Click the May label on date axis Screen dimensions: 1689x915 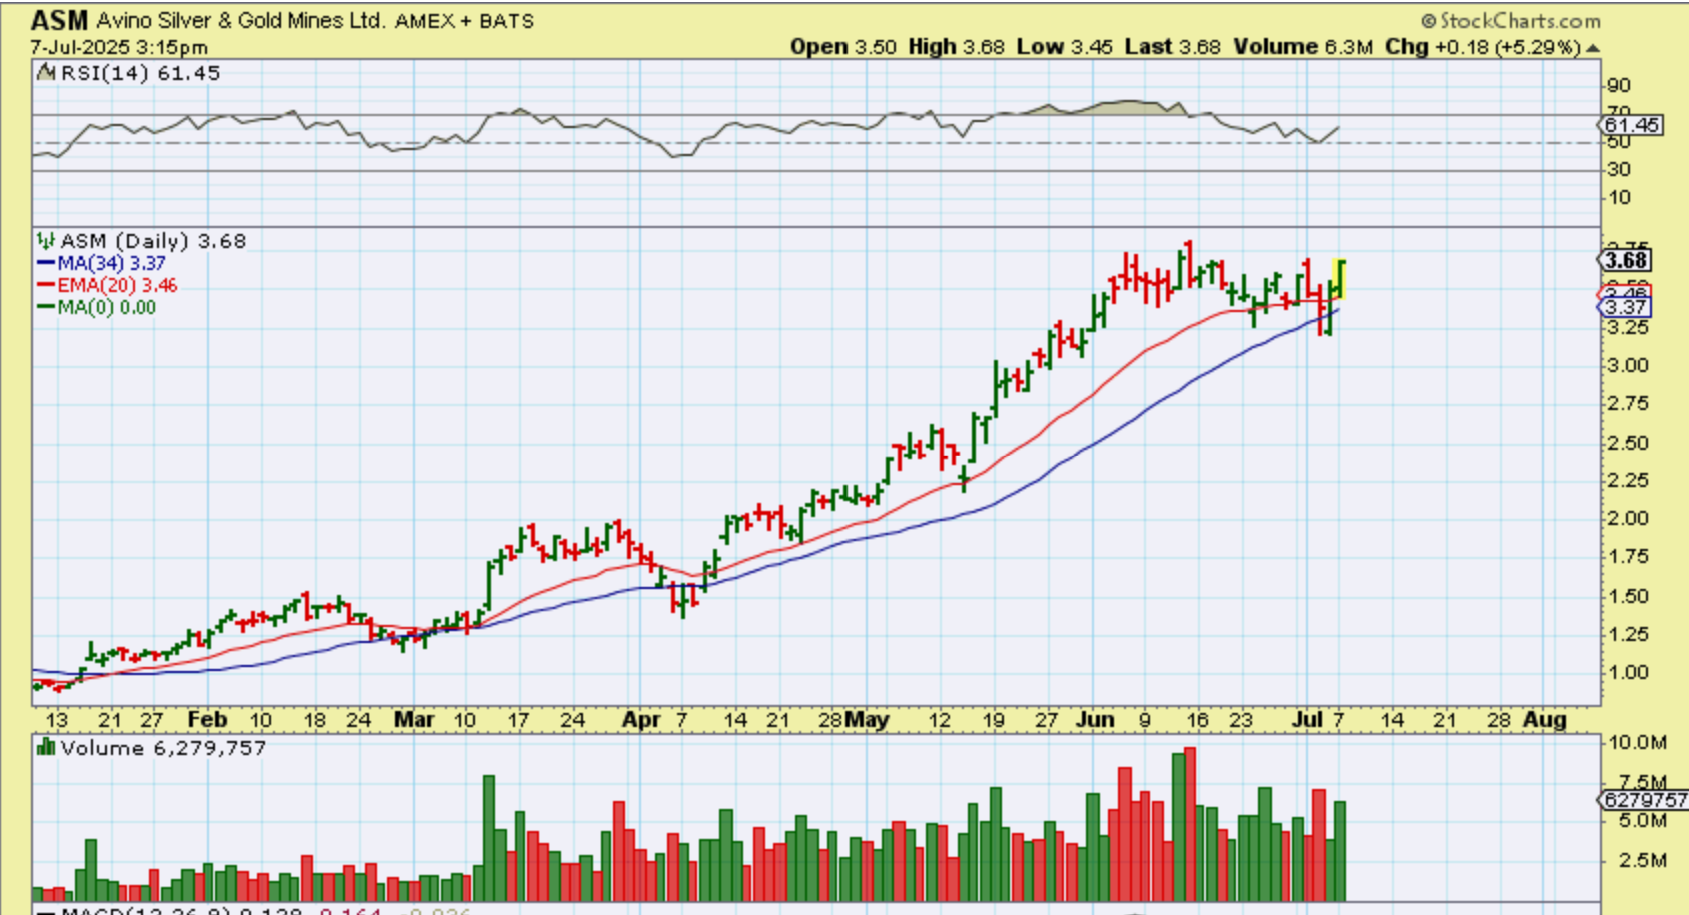pos(866,720)
